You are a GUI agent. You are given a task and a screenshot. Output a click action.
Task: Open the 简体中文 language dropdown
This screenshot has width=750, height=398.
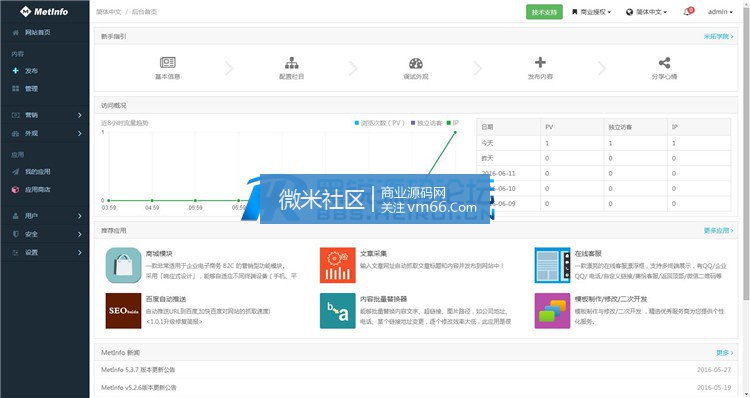coord(647,12)
